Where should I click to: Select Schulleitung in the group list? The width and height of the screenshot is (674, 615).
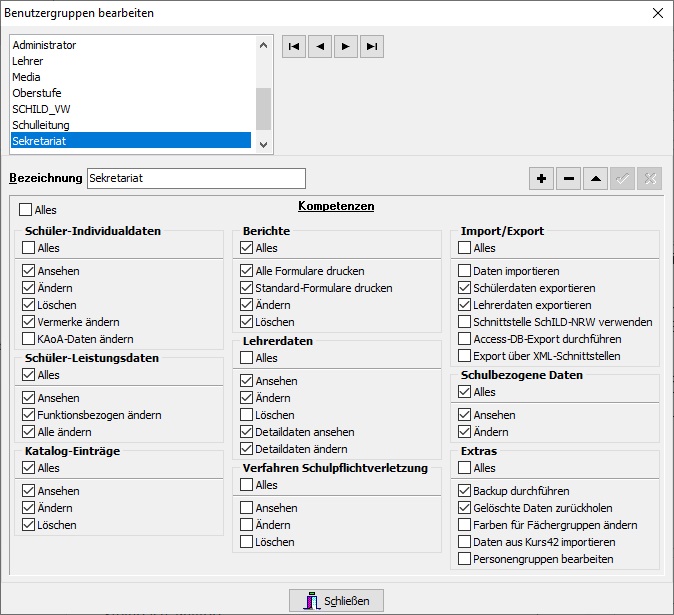click(x=131, y=125)
